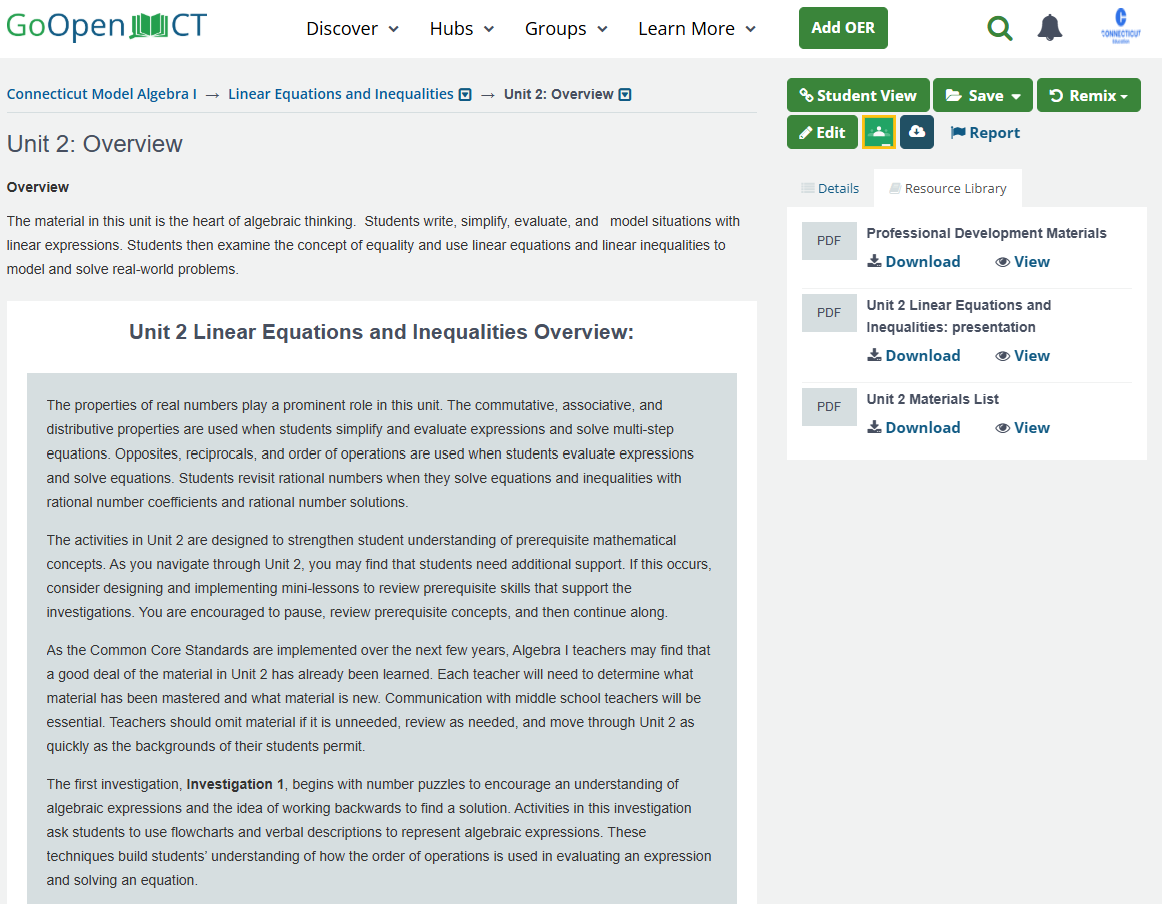Open the notifications bell

(x=1049, y=28)
